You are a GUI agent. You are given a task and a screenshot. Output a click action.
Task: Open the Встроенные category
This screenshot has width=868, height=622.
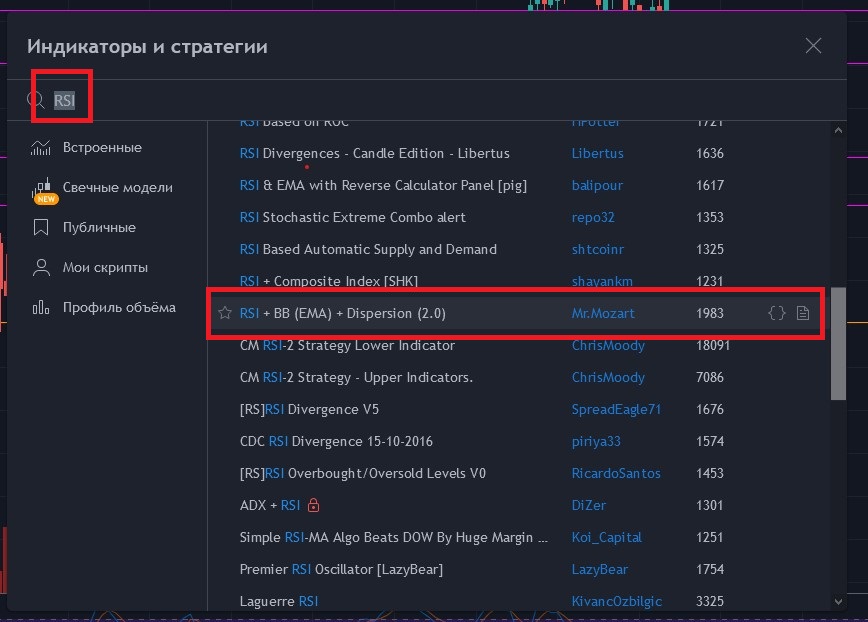101,148
